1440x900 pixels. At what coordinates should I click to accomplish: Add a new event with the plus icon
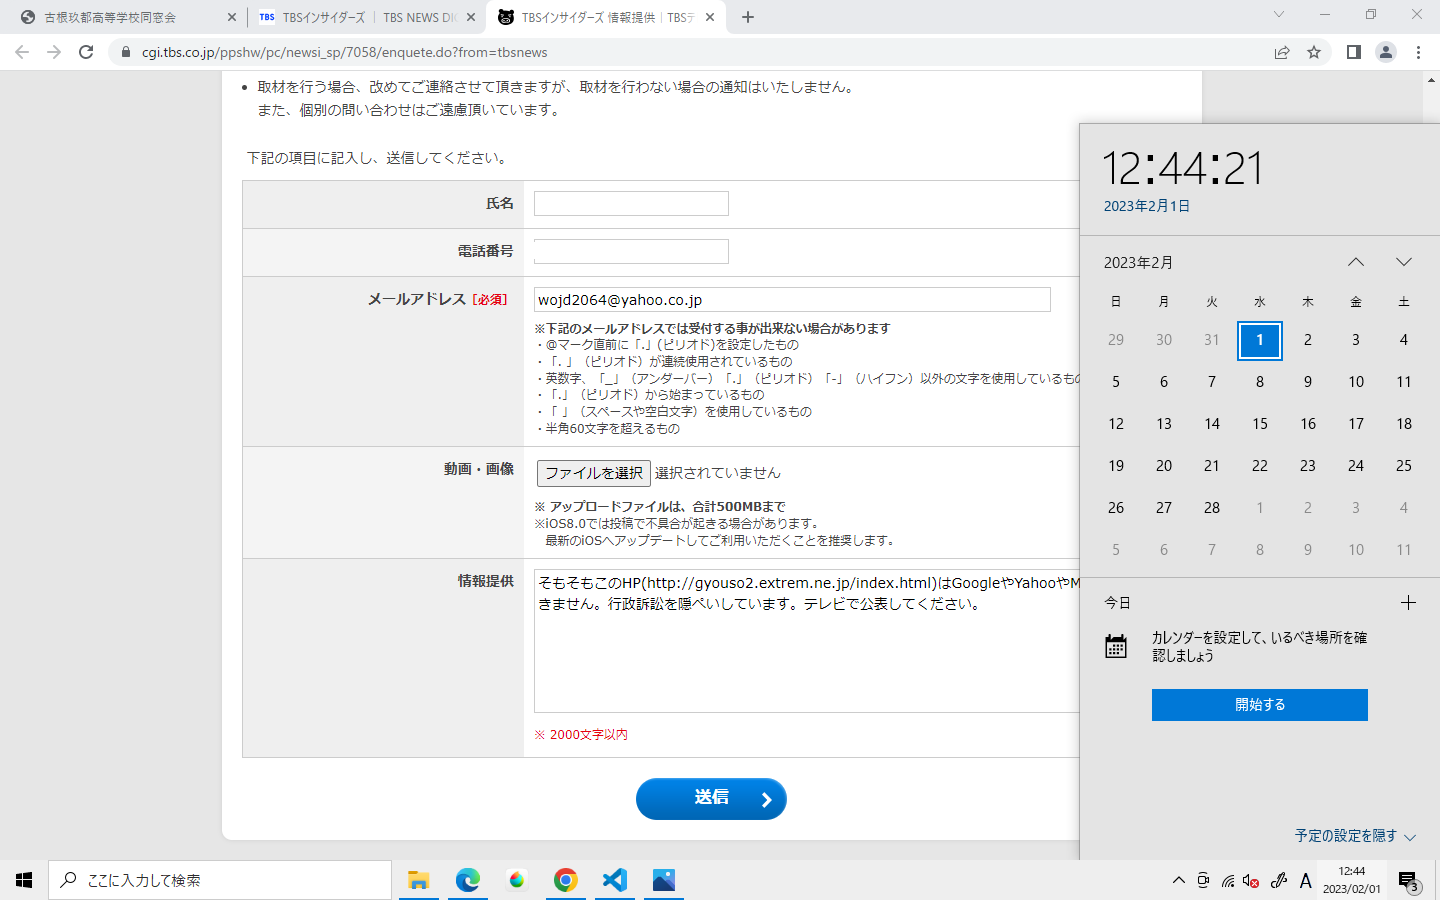pyautogui.click(x=1408, y=602)
